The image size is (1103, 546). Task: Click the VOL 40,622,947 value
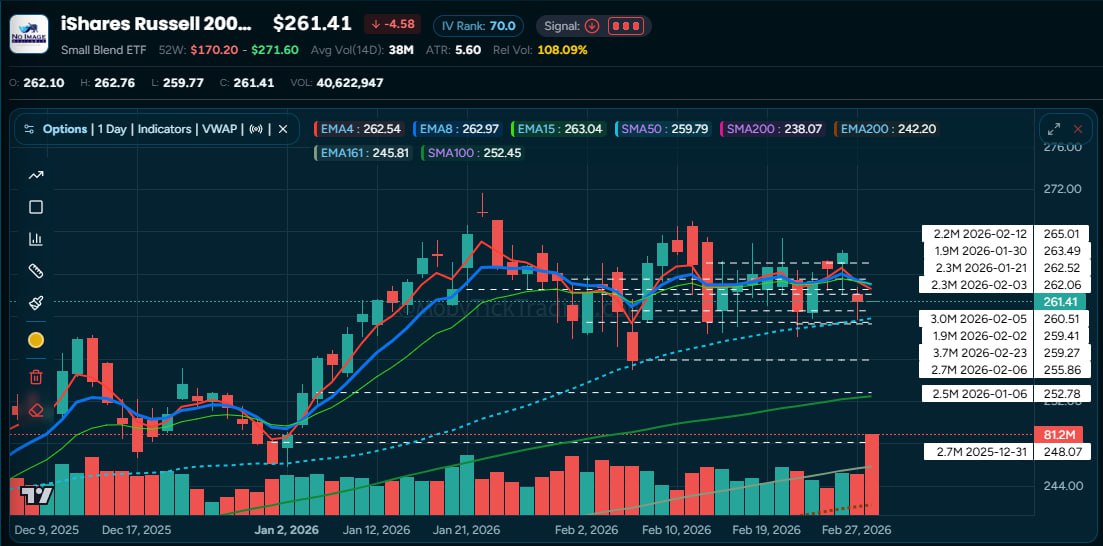[350, 83]
